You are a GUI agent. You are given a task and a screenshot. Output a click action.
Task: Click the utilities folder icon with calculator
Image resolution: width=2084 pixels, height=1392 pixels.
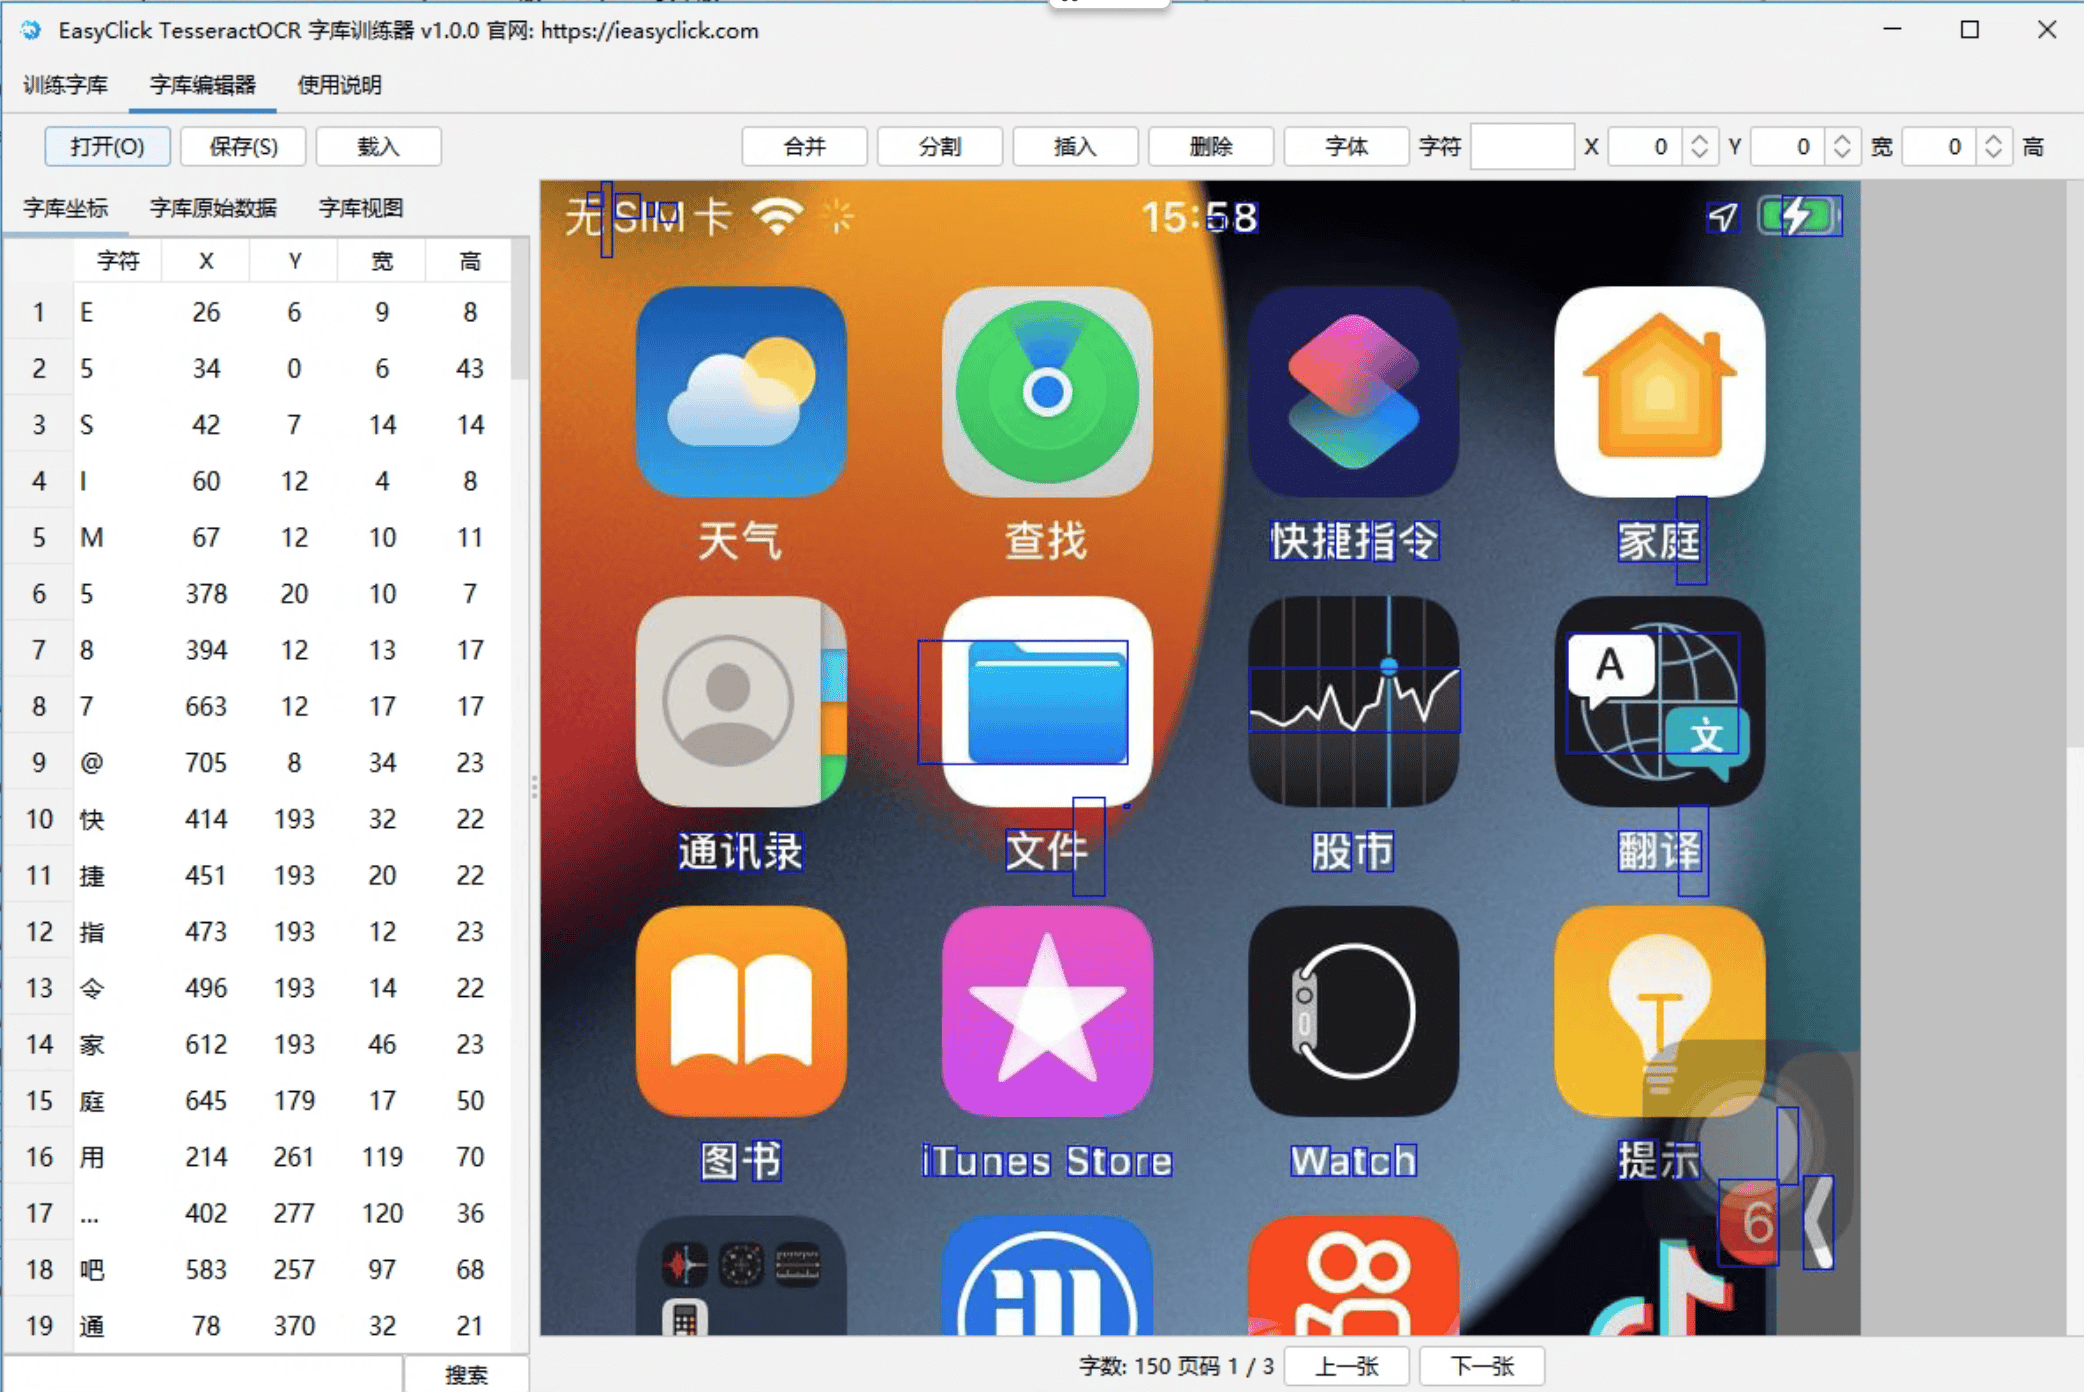click(741, 1276)
